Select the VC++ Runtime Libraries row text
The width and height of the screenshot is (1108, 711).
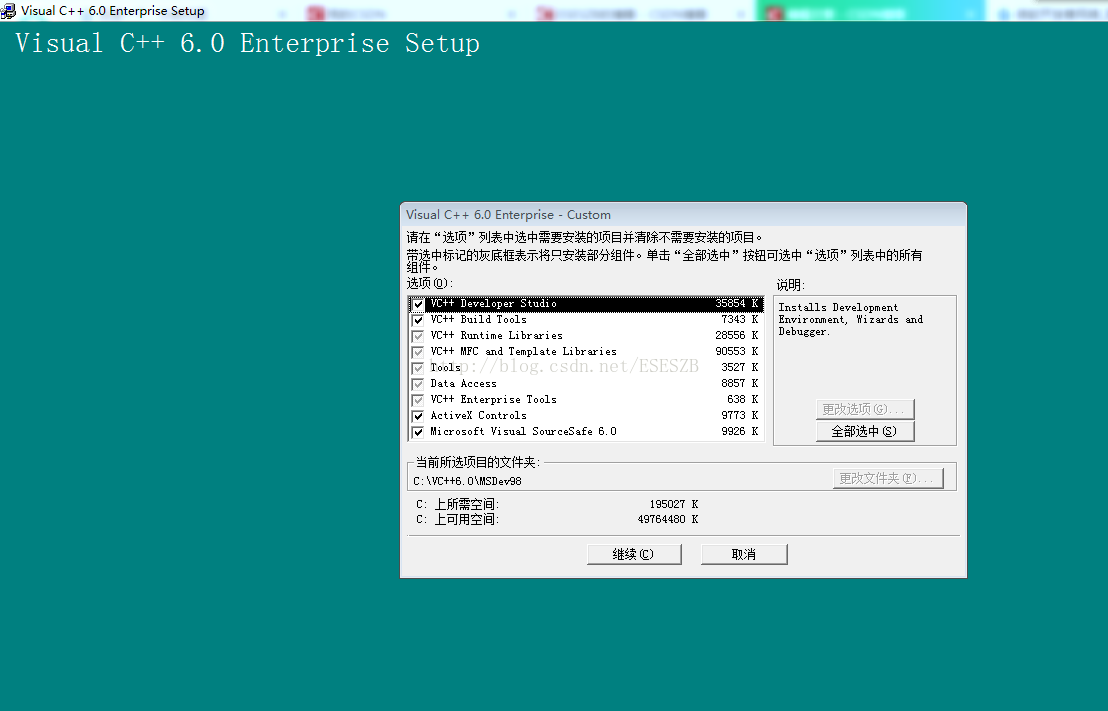(496, 335)
